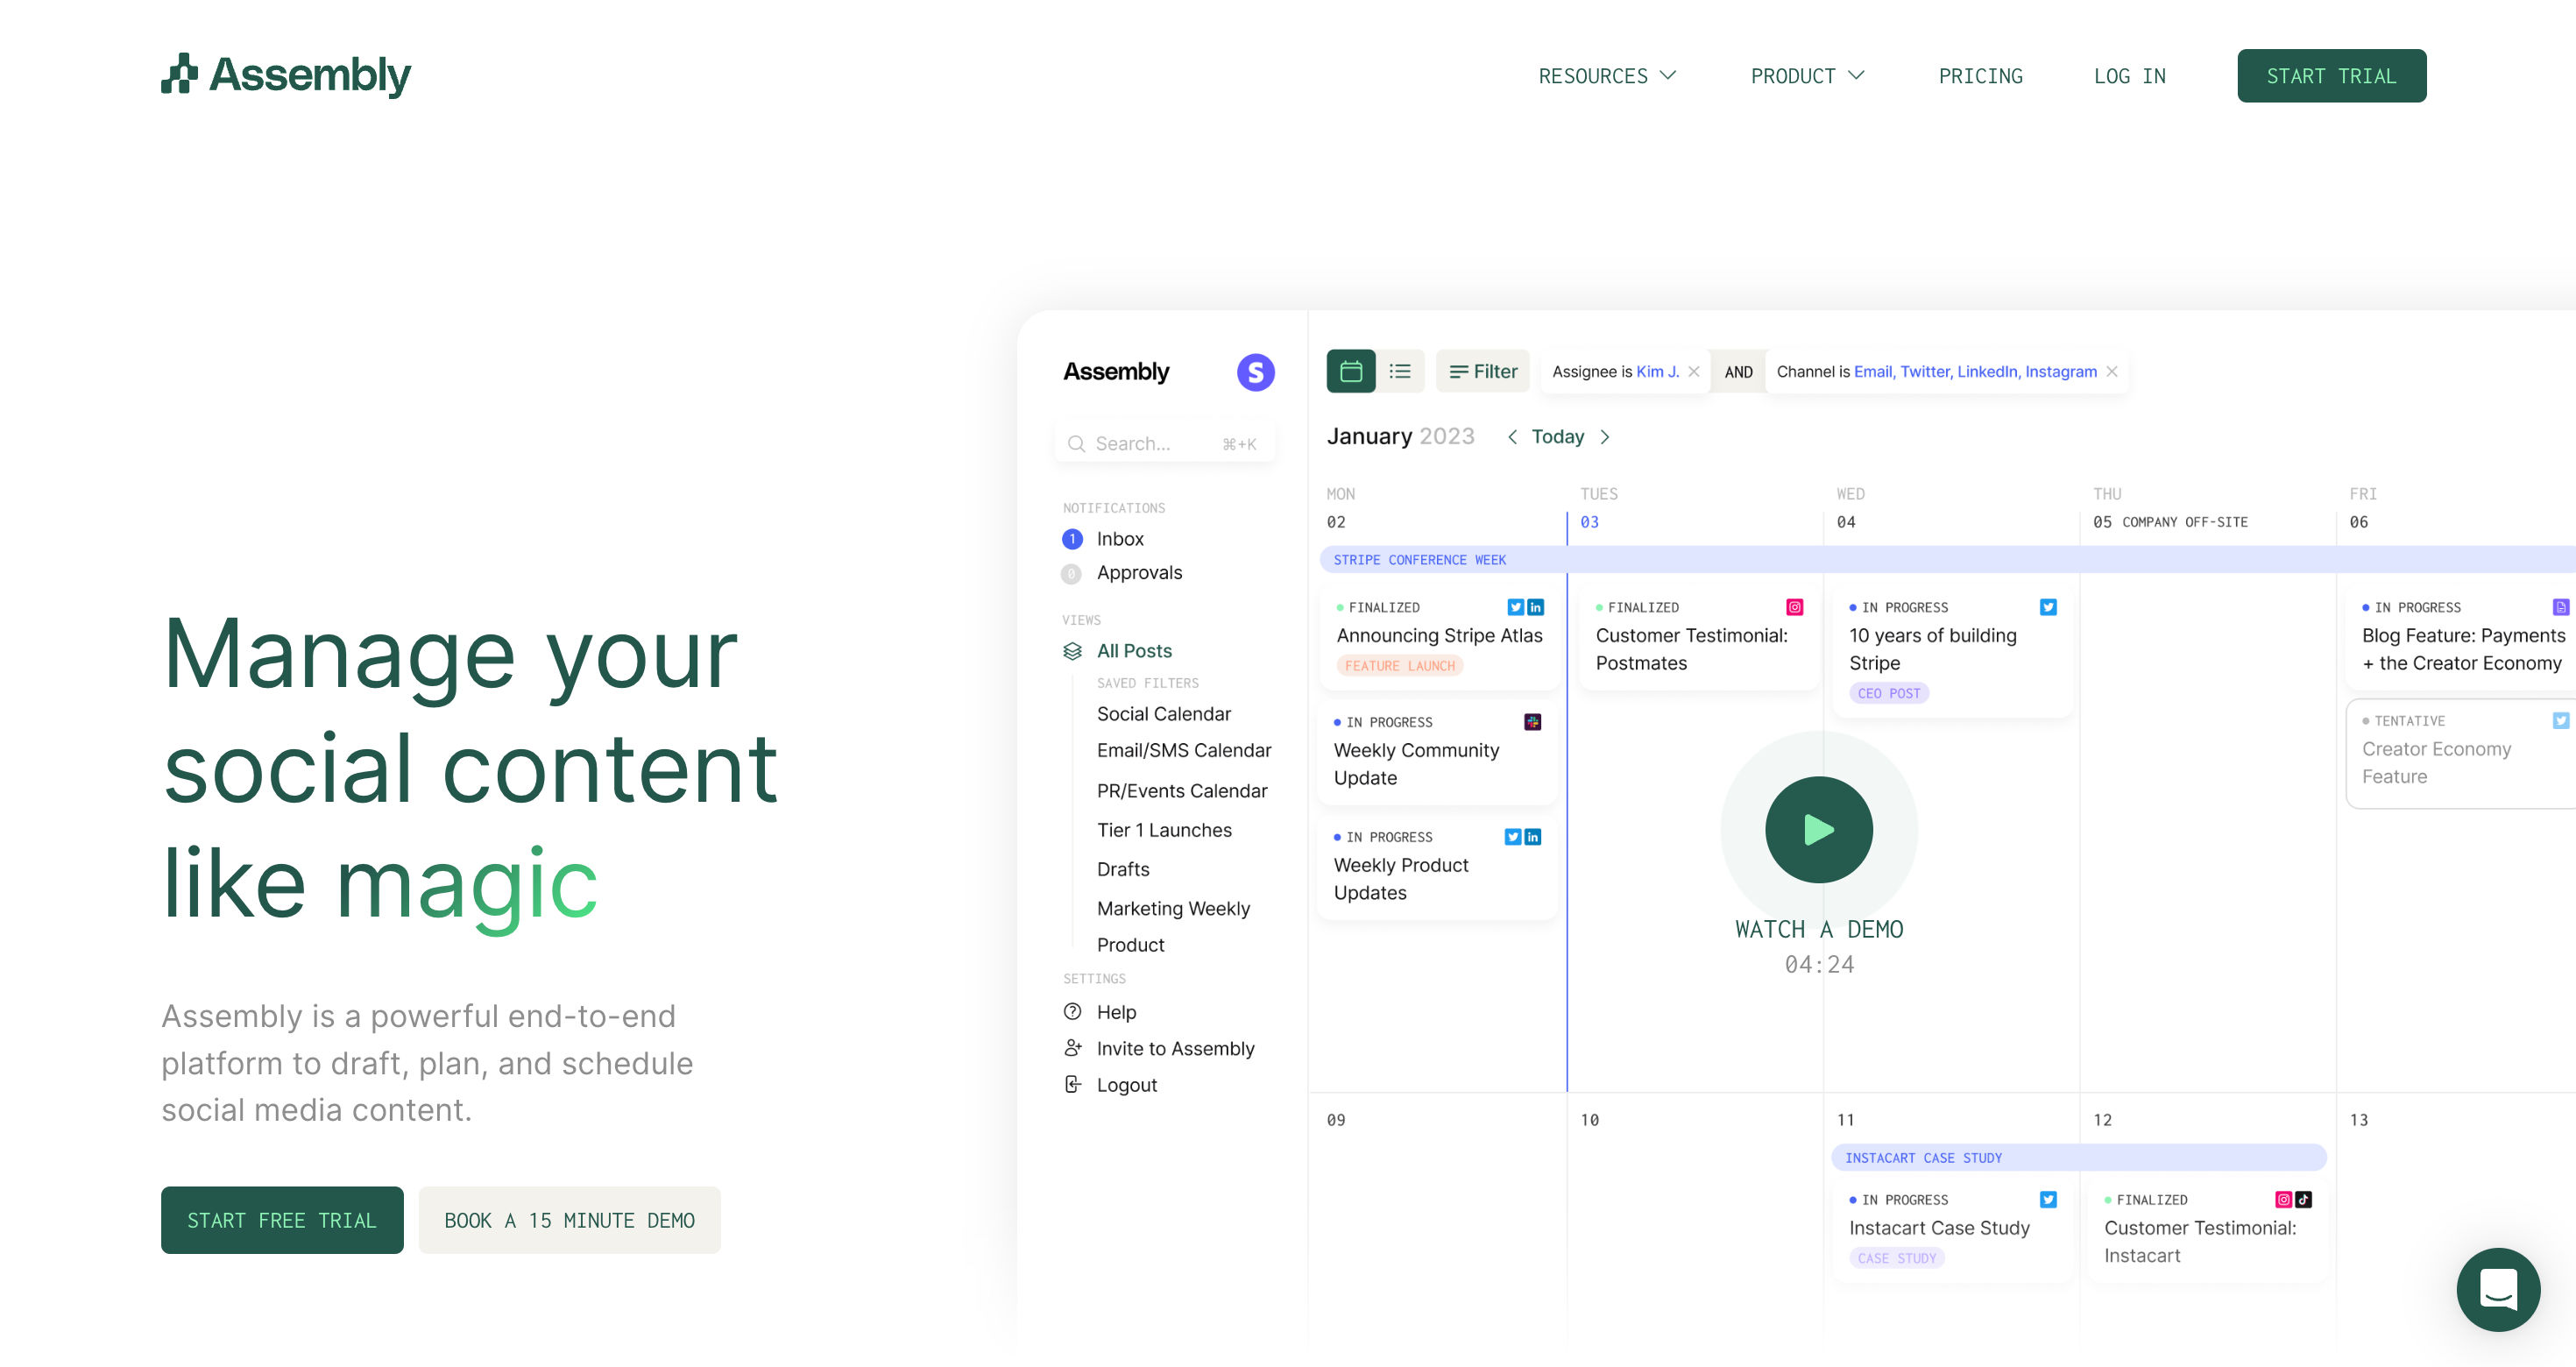This screenshot has width=2576, height=1367.
Task: Click the Company Off-Site label
Action: coord(2184,522)
